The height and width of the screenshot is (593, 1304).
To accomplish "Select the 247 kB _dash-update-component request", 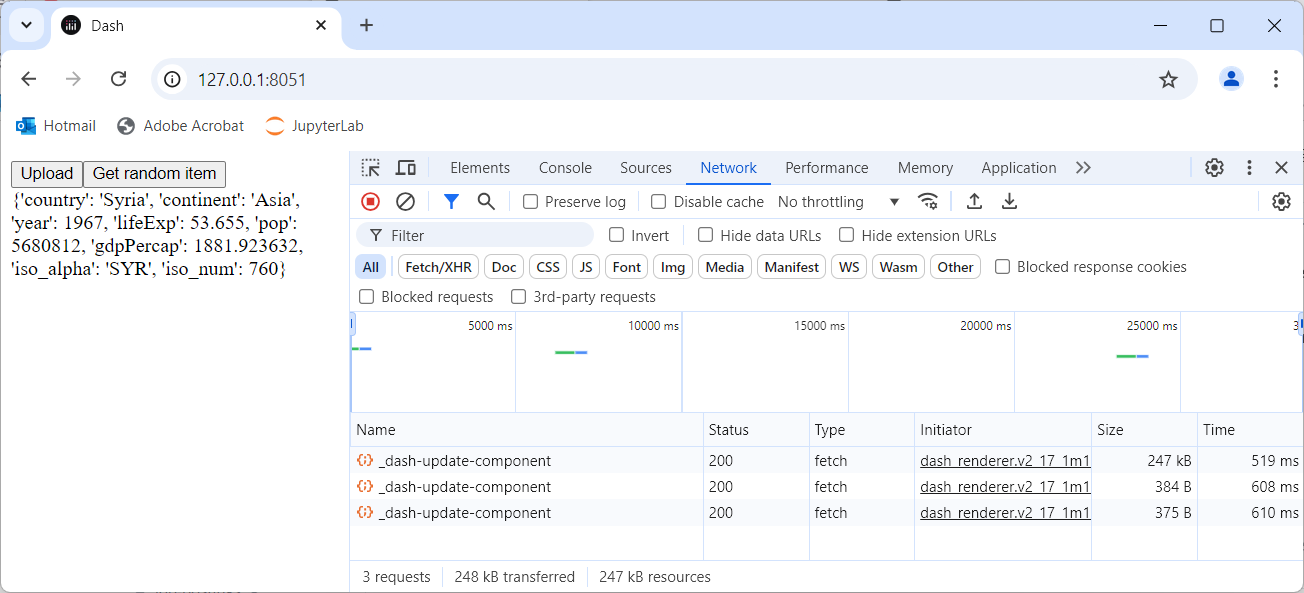I will pos(826,461).
